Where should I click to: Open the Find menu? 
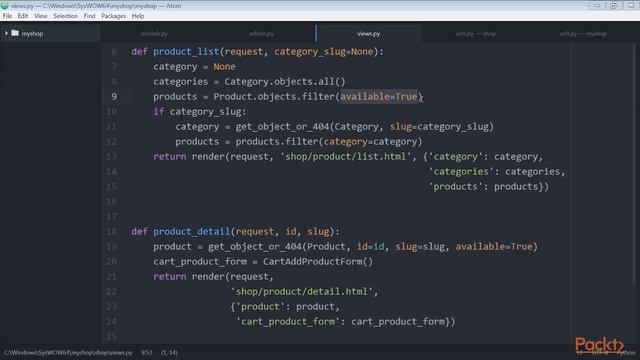pos(89,16)
